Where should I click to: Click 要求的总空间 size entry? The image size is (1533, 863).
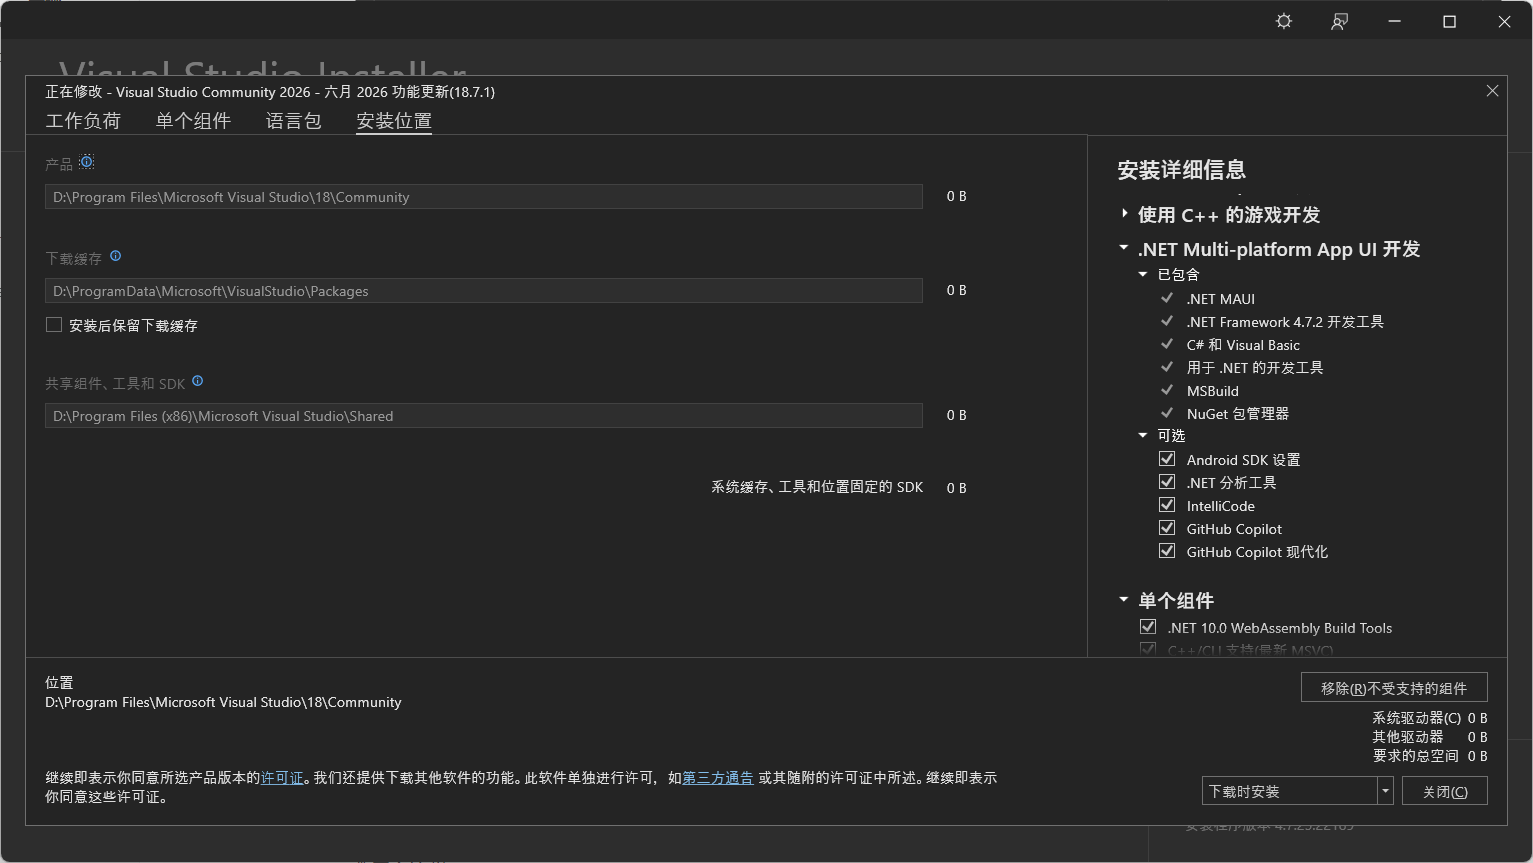point(1430,756)
